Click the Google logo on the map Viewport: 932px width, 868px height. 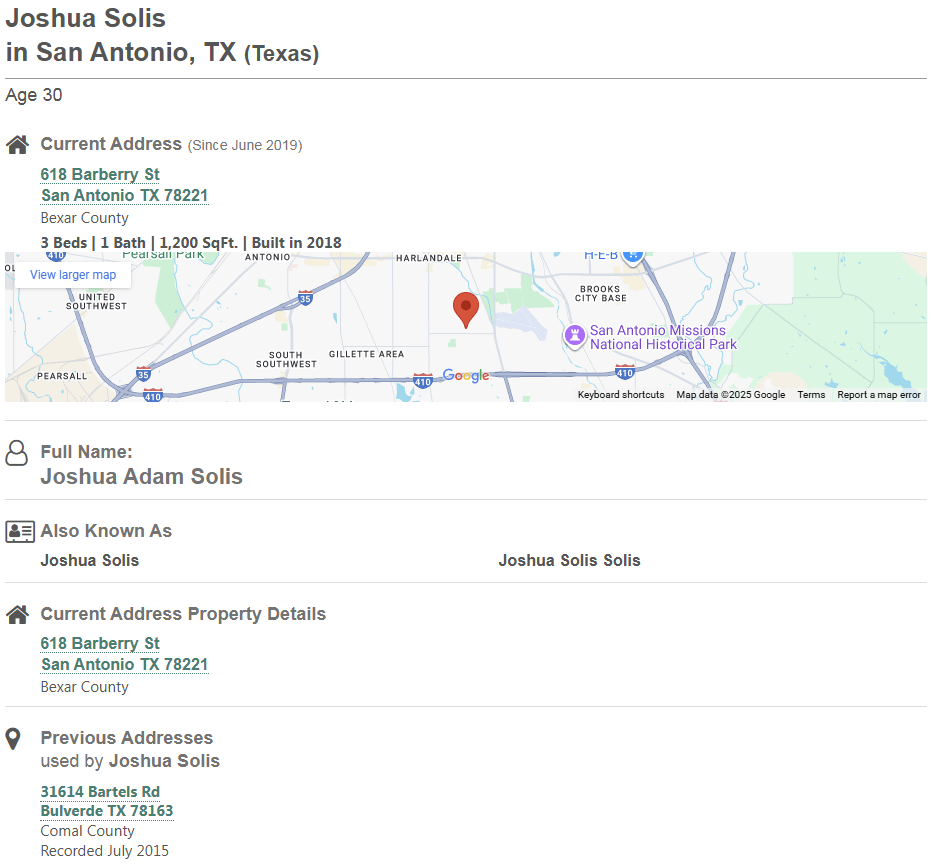466,376
